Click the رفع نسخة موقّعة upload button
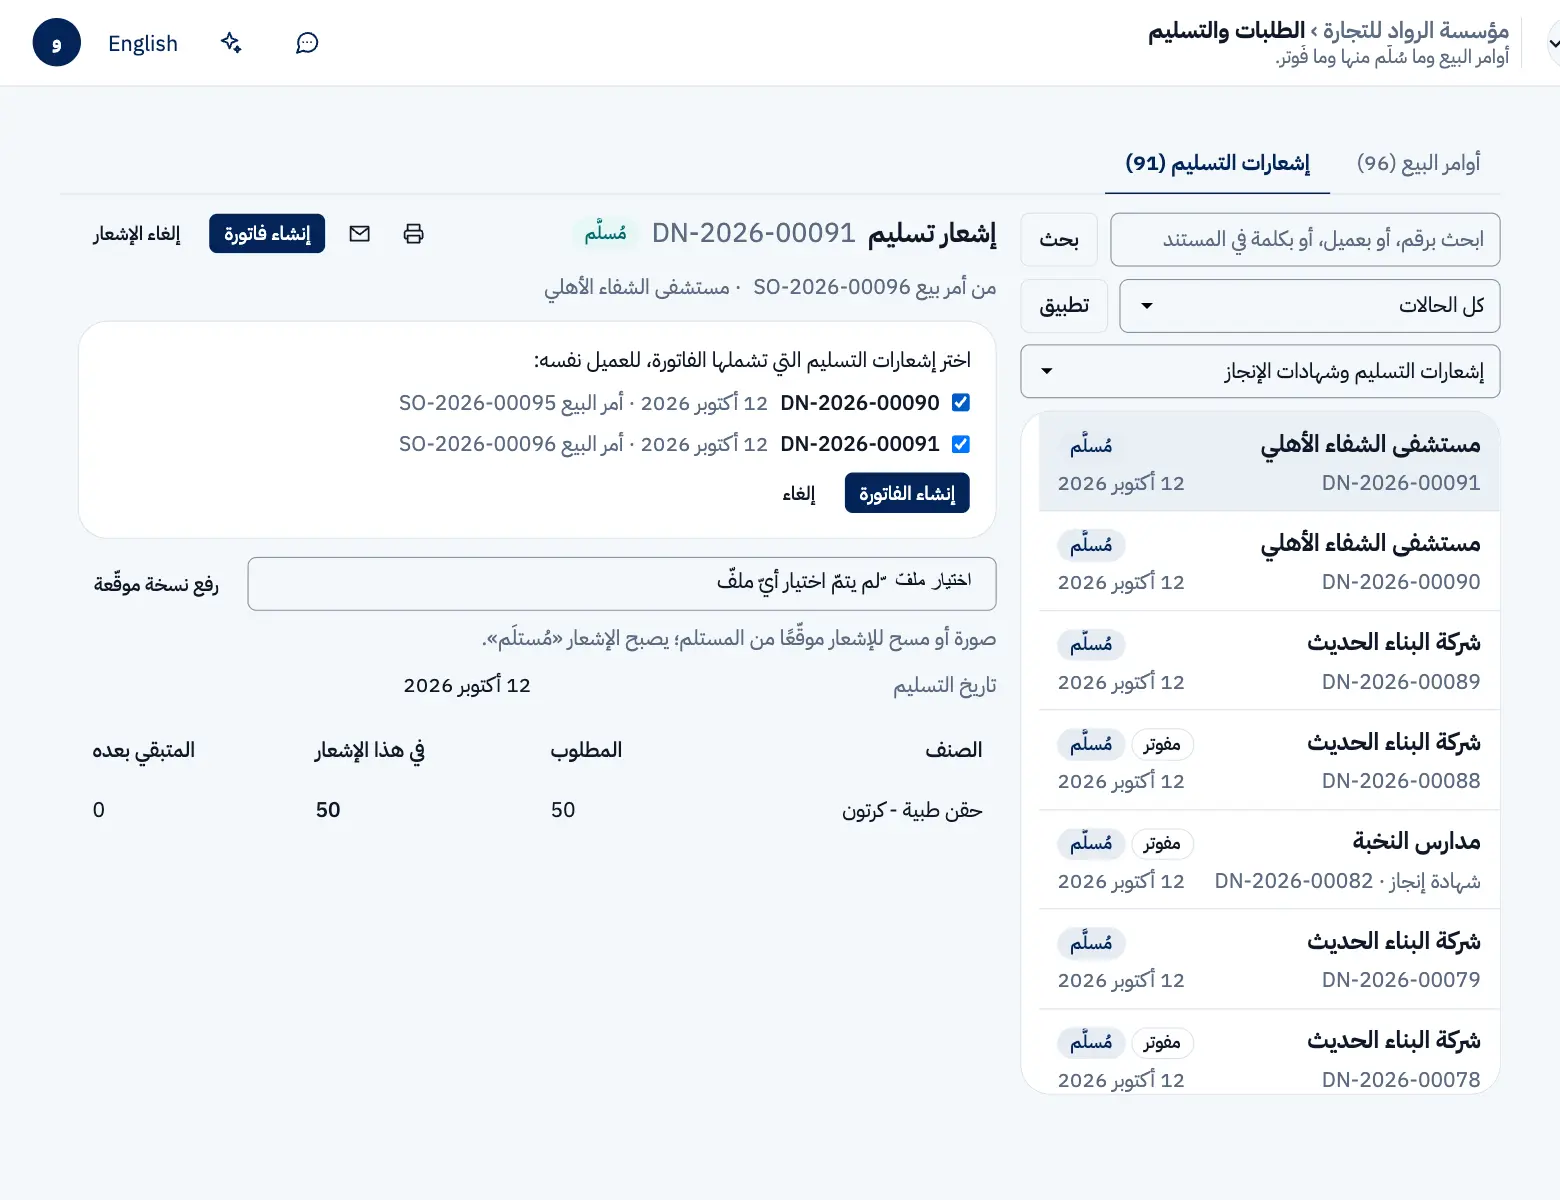This screenshot has width=1560, height=1200. (x=156, y=584)
